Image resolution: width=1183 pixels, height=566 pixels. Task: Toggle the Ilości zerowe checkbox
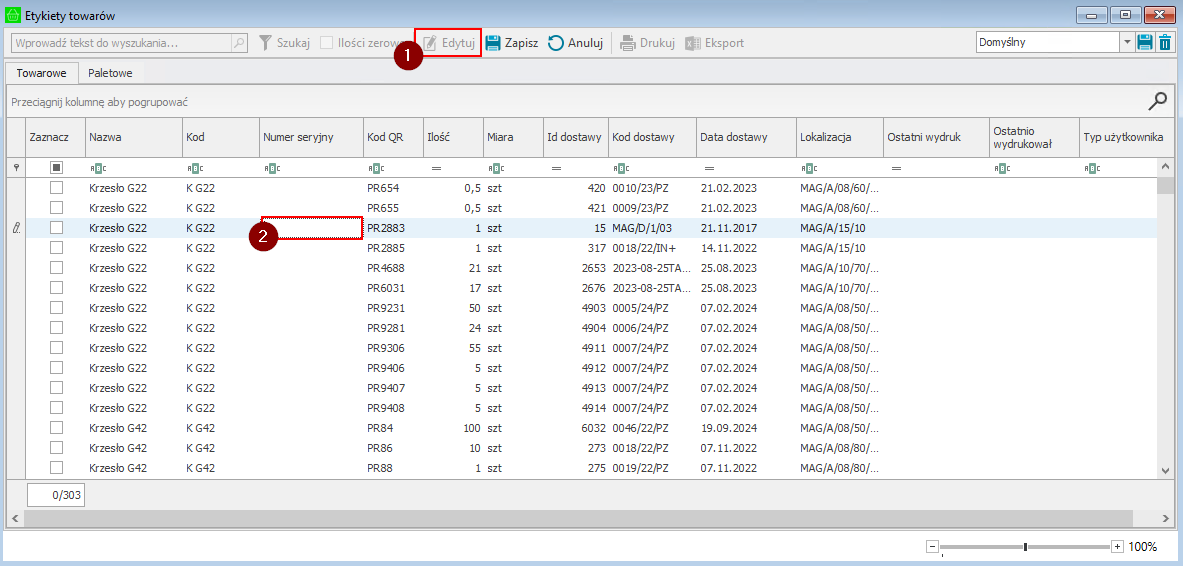(327, 43)
